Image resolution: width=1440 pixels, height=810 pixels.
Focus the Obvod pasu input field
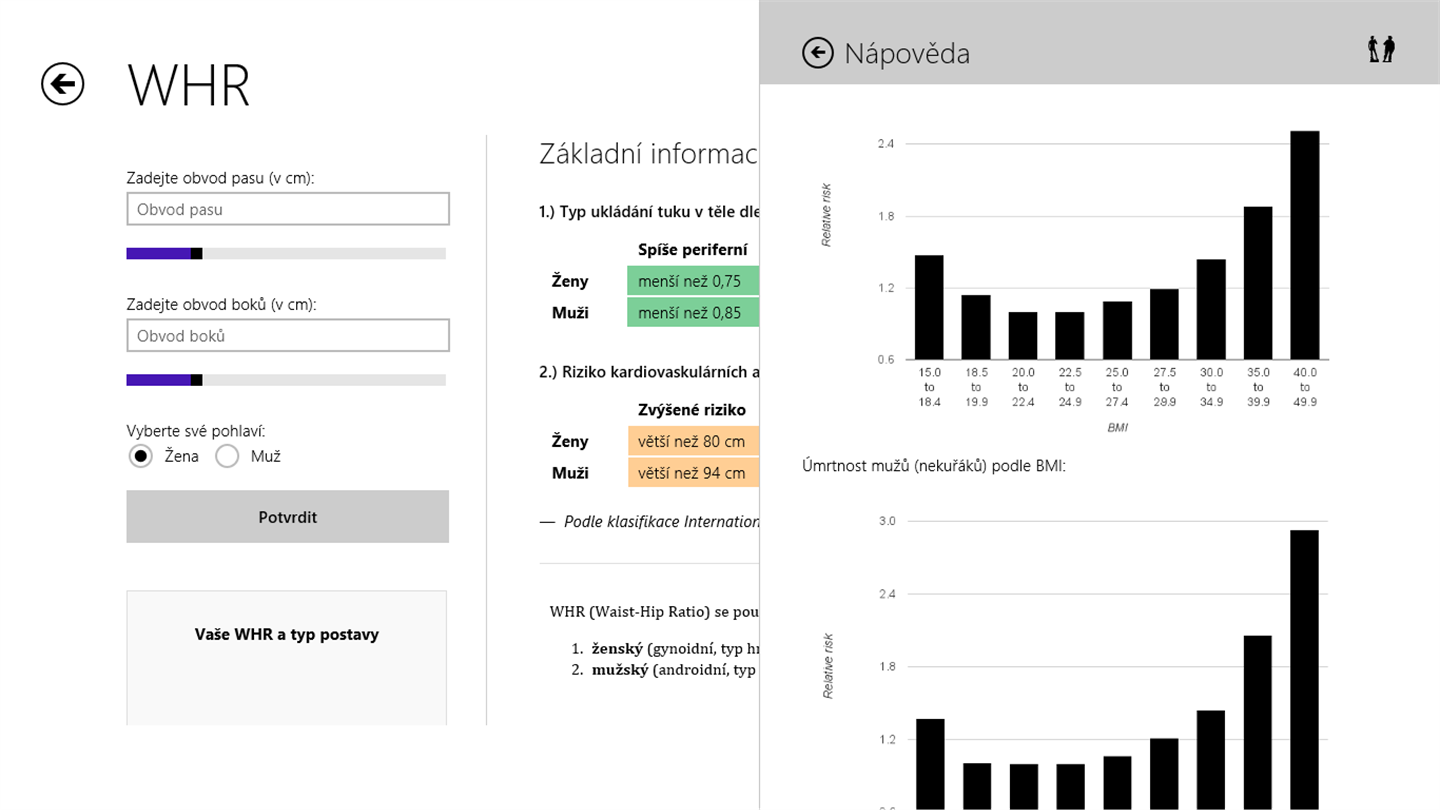pyautogui.click(x=288, y=209)
